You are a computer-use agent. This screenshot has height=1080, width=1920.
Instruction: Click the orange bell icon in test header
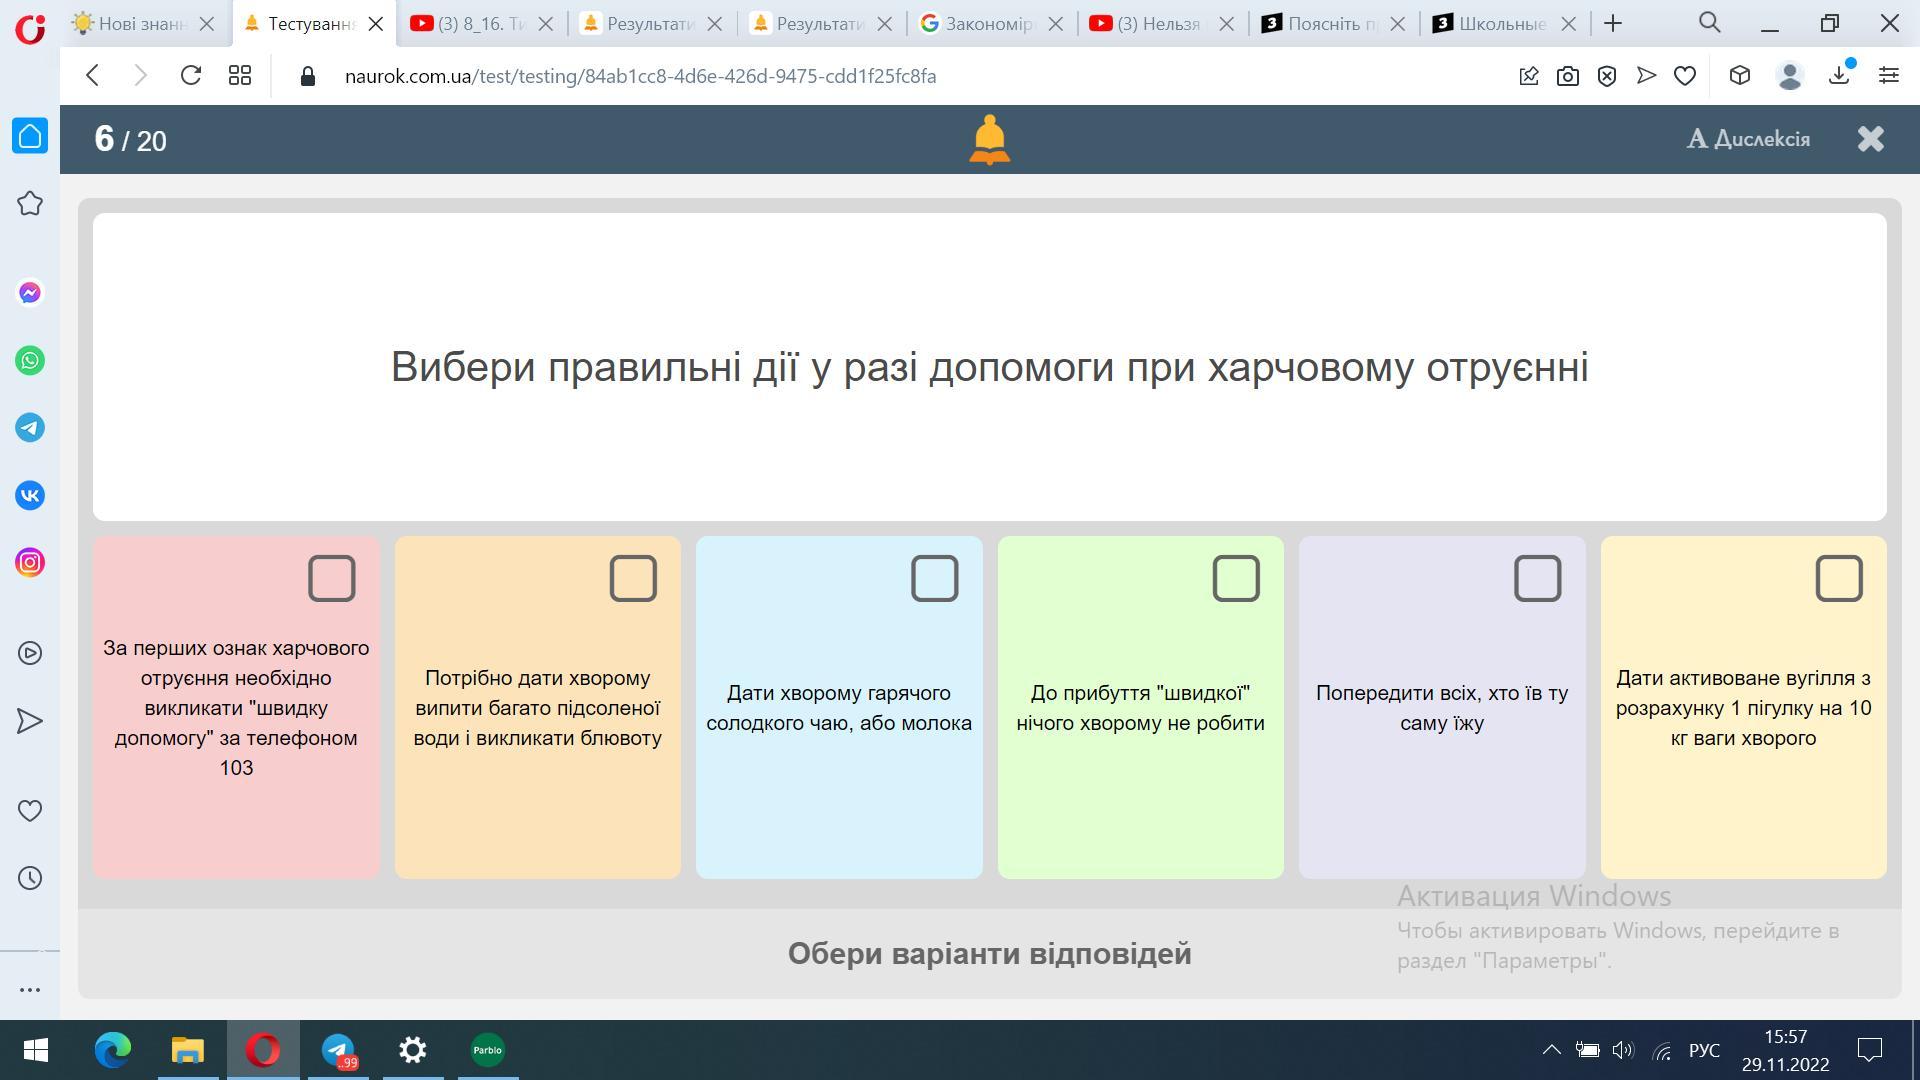click(x=989, y=140)
